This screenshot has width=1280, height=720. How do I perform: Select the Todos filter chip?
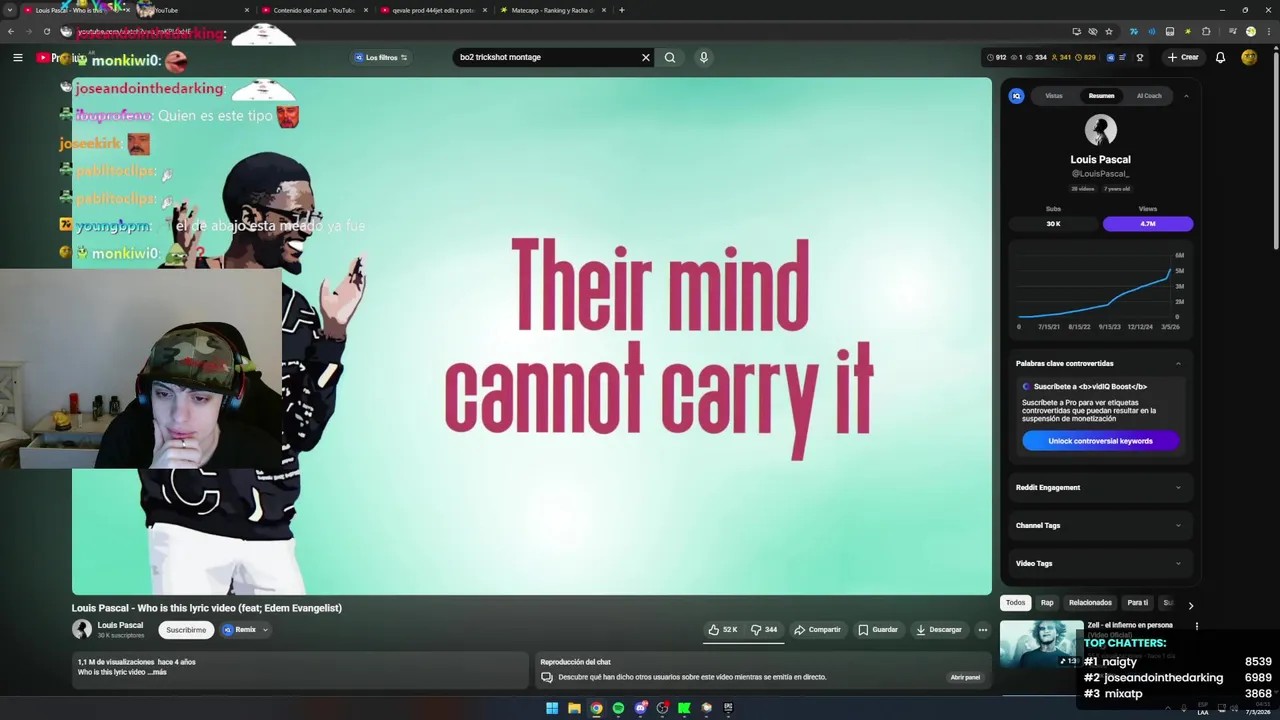[1015, 603]
